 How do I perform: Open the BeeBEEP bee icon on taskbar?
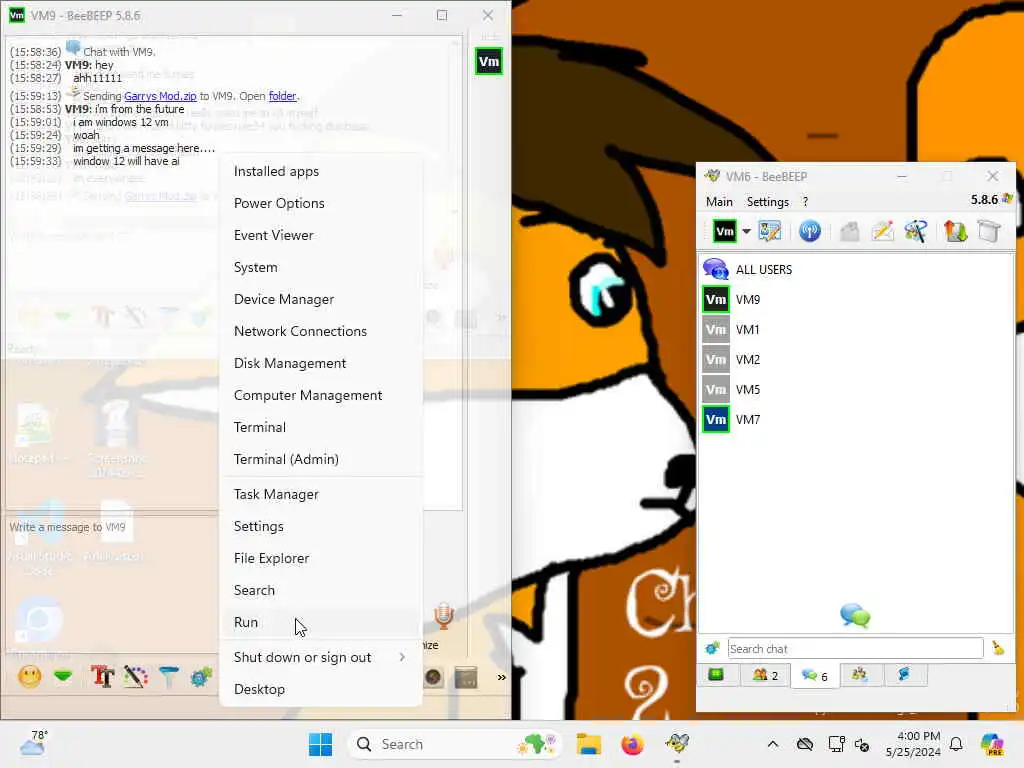(677, 744)
